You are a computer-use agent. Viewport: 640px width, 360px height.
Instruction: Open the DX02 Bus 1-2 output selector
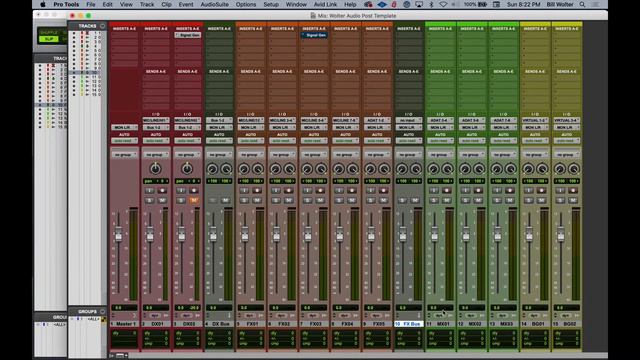pyautogui.click(x=187, y=127)
